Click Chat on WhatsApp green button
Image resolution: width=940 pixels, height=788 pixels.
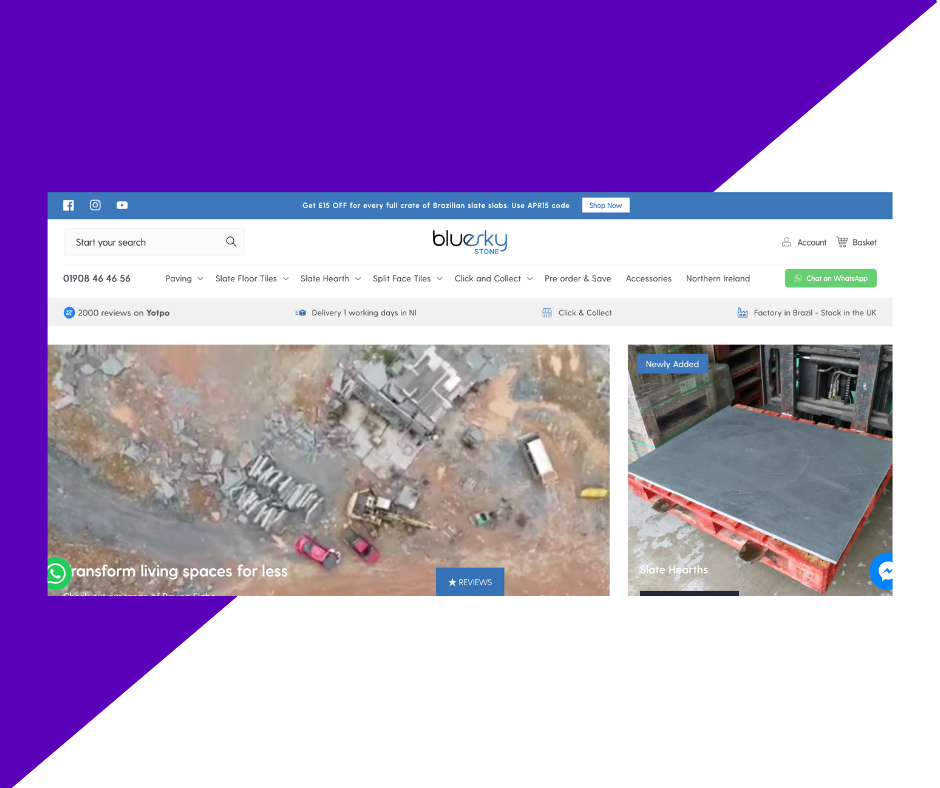(x=831, y=278)
